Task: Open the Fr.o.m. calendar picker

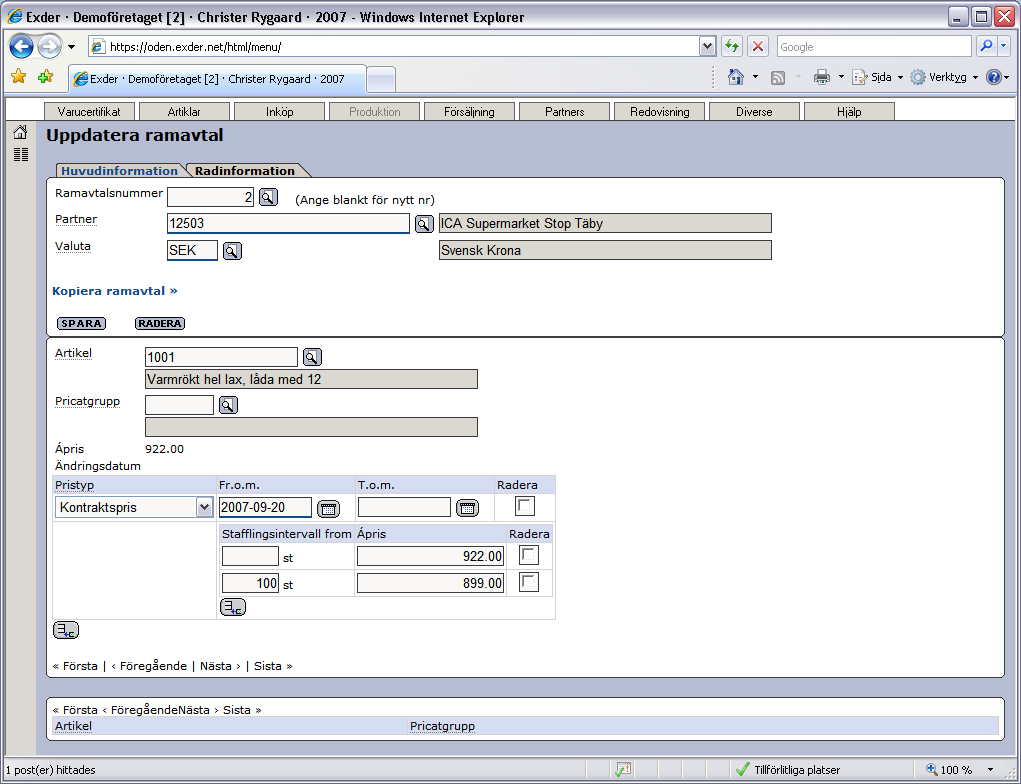Action: point(328,509)
